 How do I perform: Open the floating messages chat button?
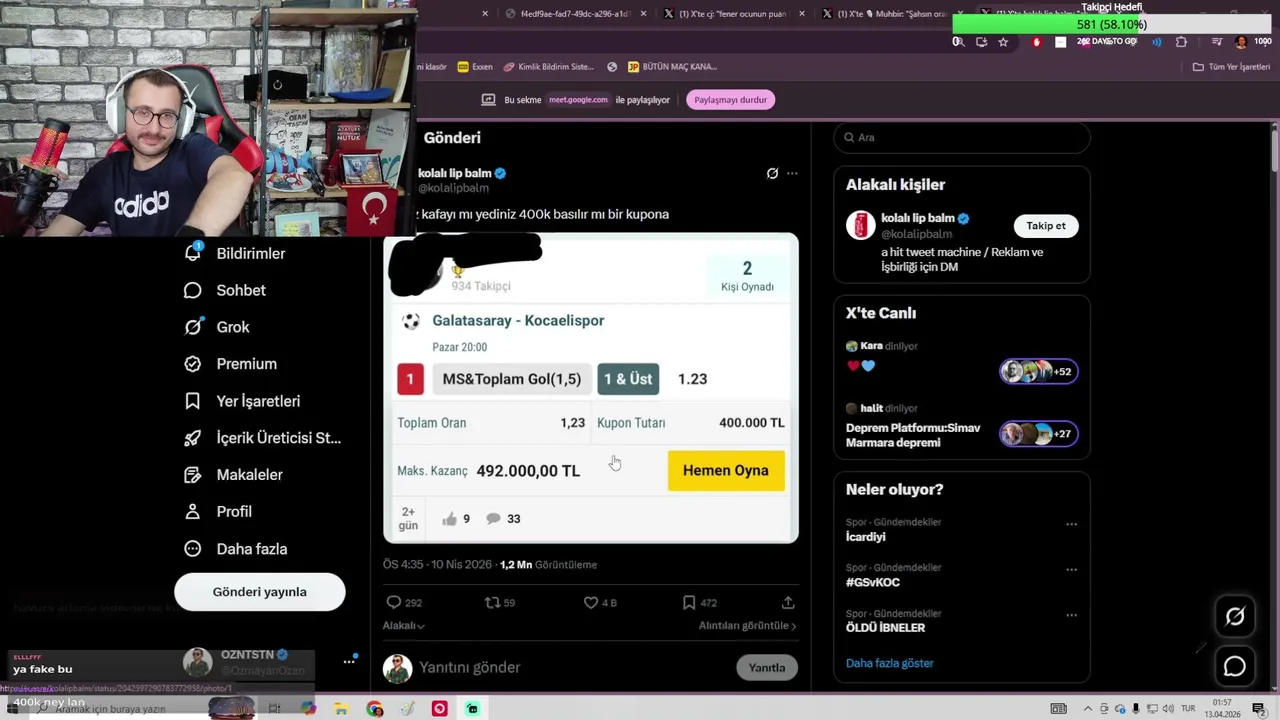coord(1235,666)
